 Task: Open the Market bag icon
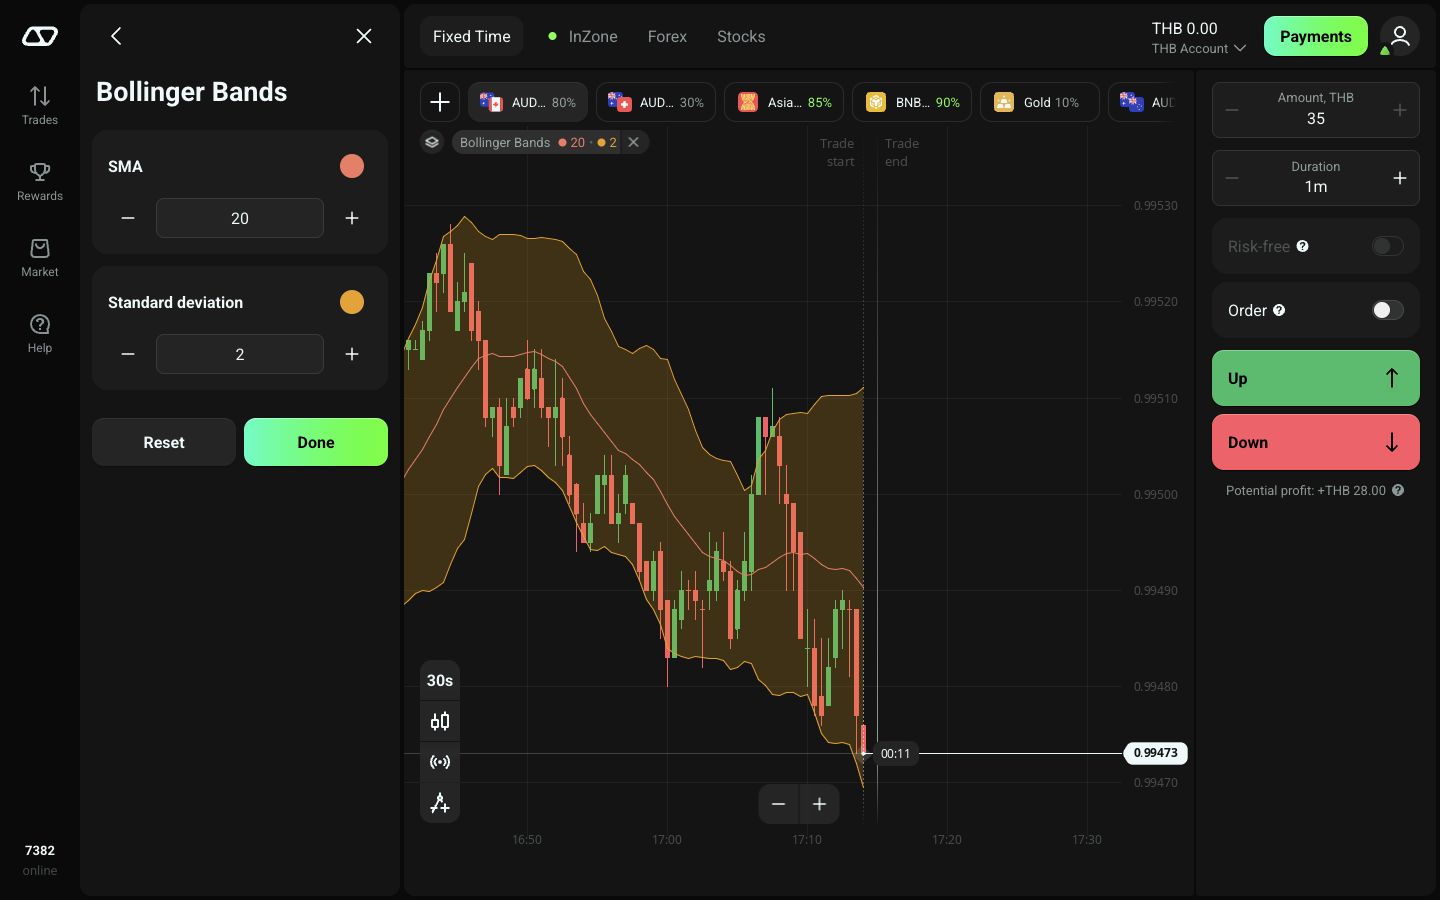(40, 247)
